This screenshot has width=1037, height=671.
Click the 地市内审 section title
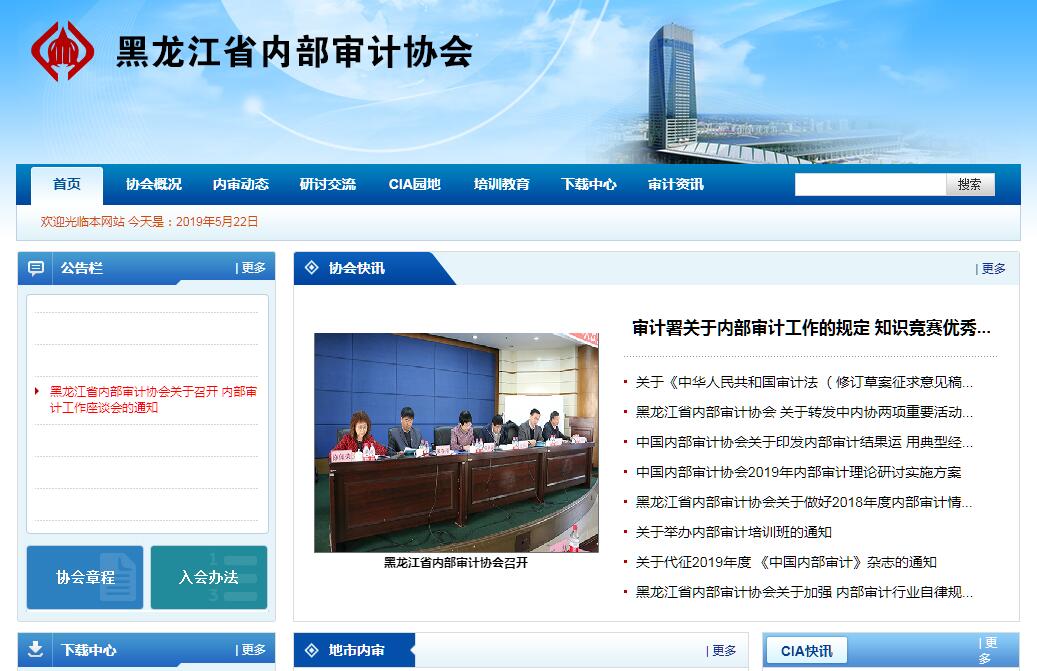(356, 650)
